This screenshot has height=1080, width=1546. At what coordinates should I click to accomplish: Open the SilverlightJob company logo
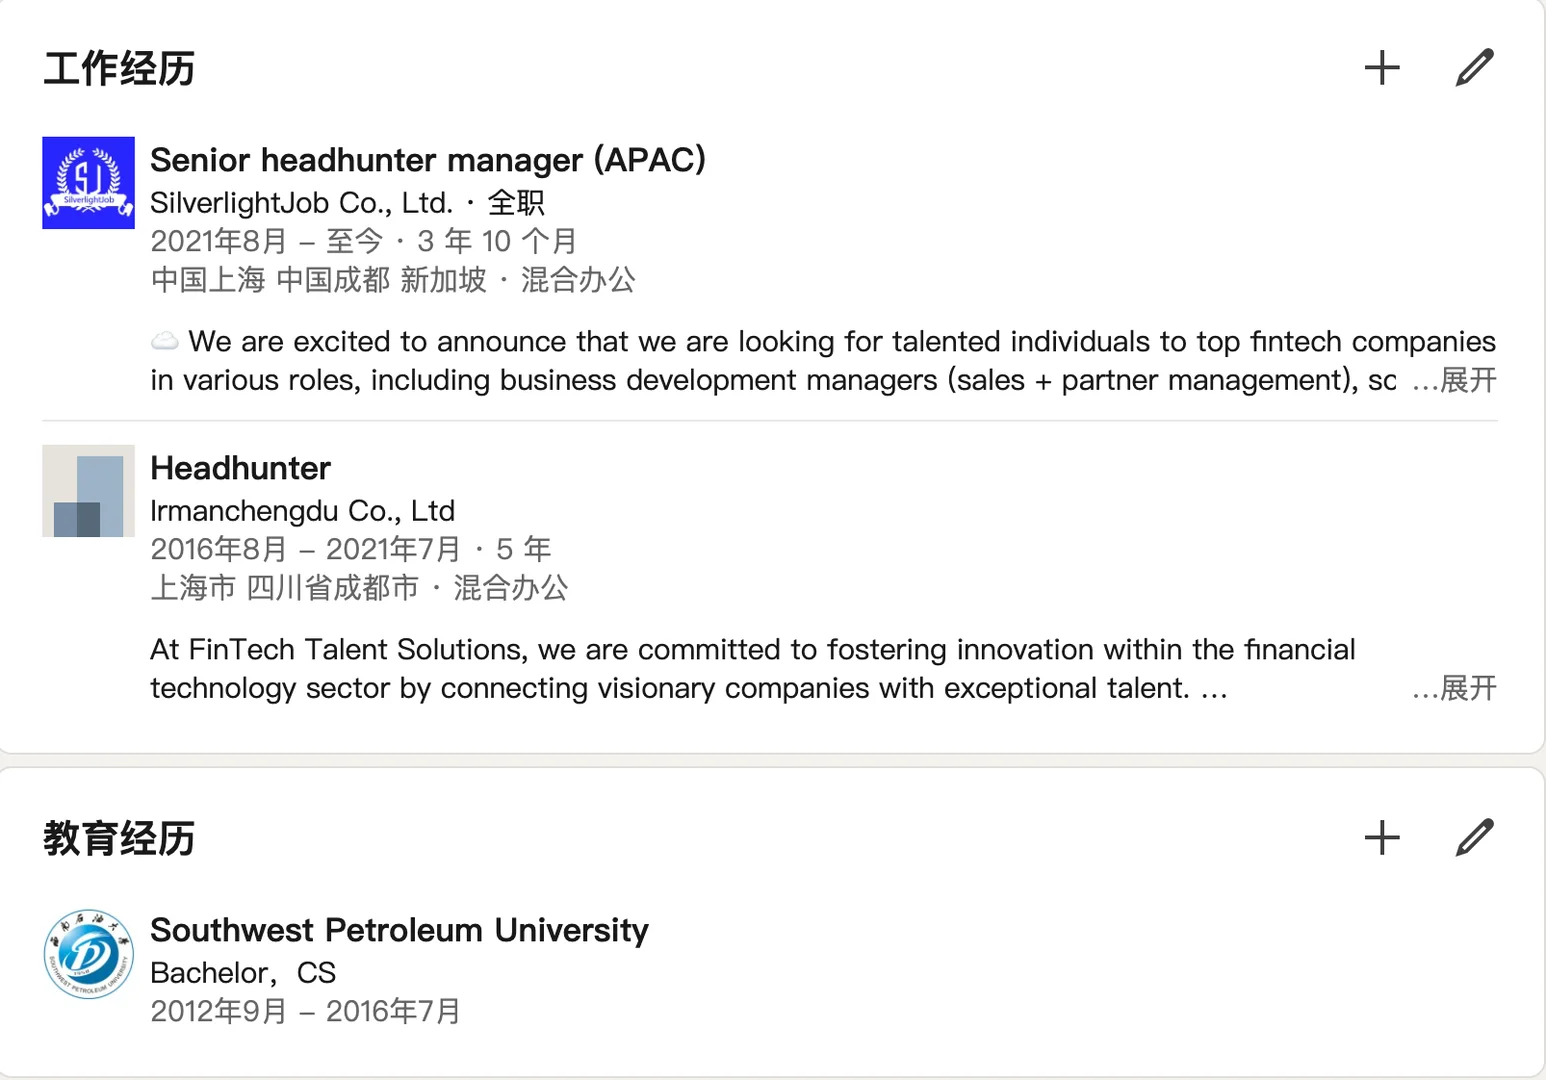pos(88,183)
